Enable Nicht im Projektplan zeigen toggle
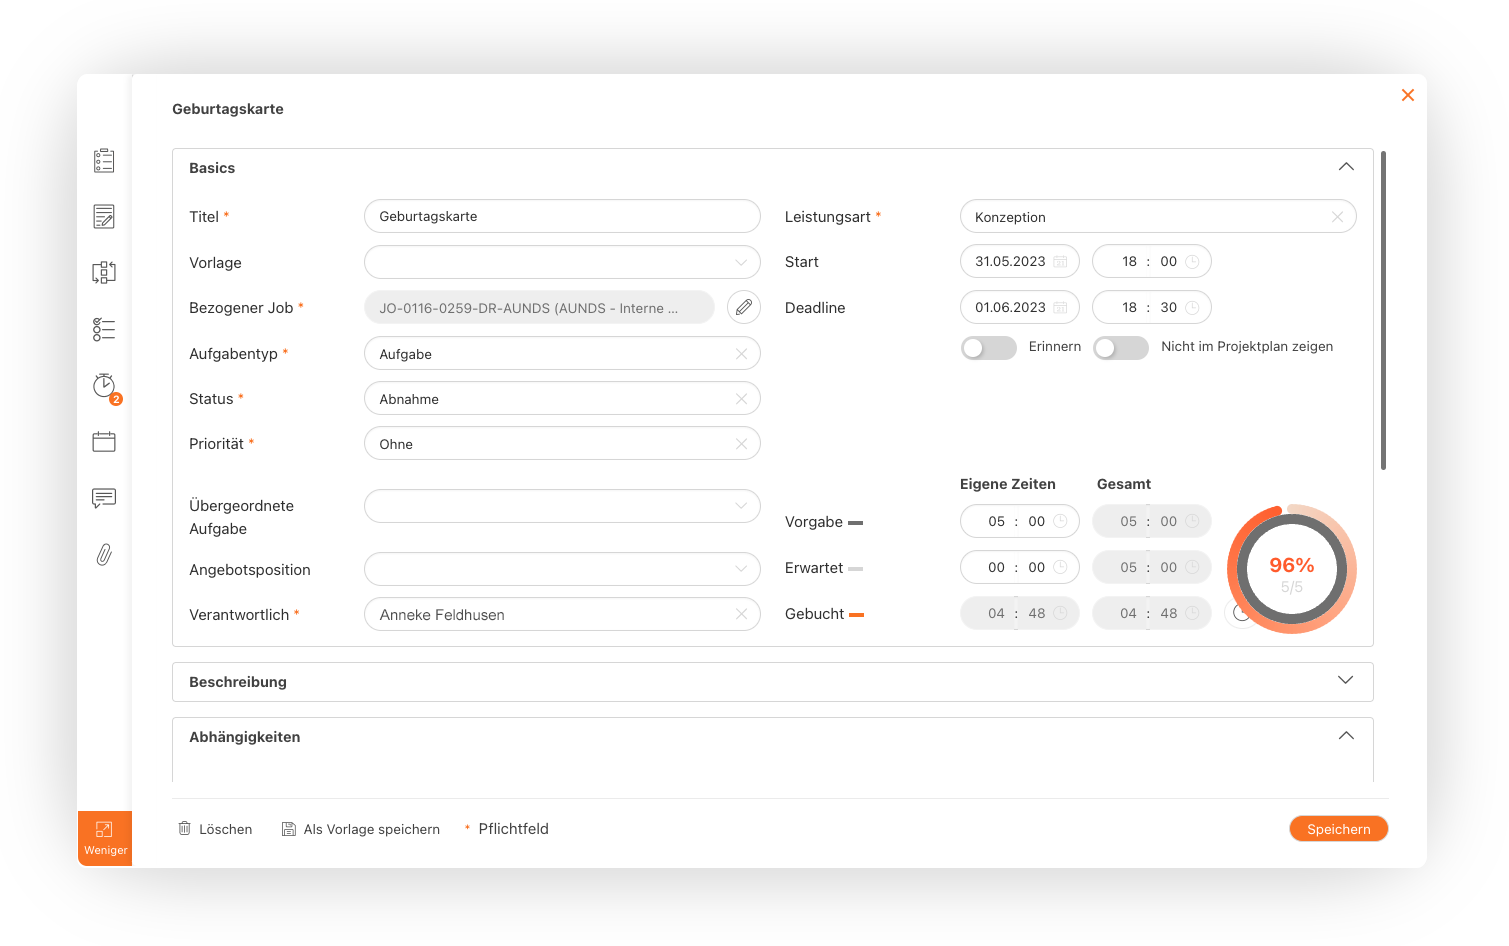Image resolution: width=1509 pixels, height=946 pixels. click(x=1120, y=347)
